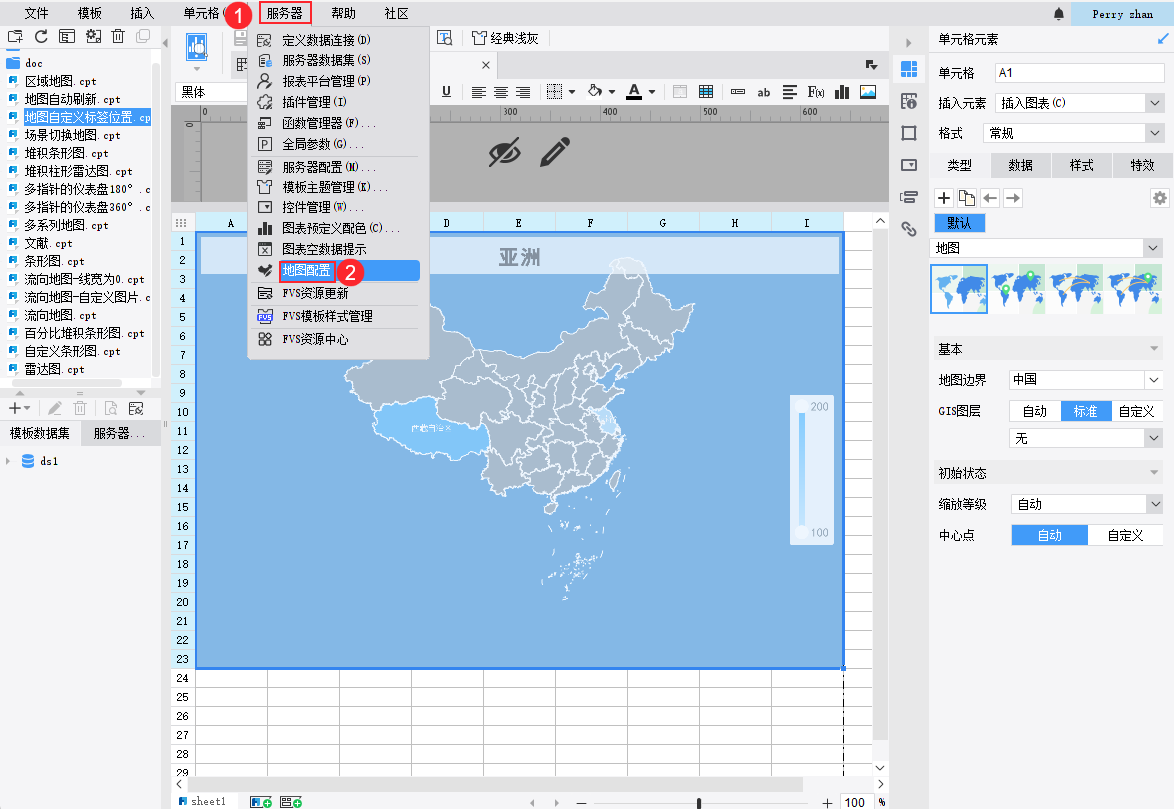This screenshot has height=809, width=1174.
Task: Open the 缩放等级 dropdown set to 自动
Action: tap(1086, 503)
